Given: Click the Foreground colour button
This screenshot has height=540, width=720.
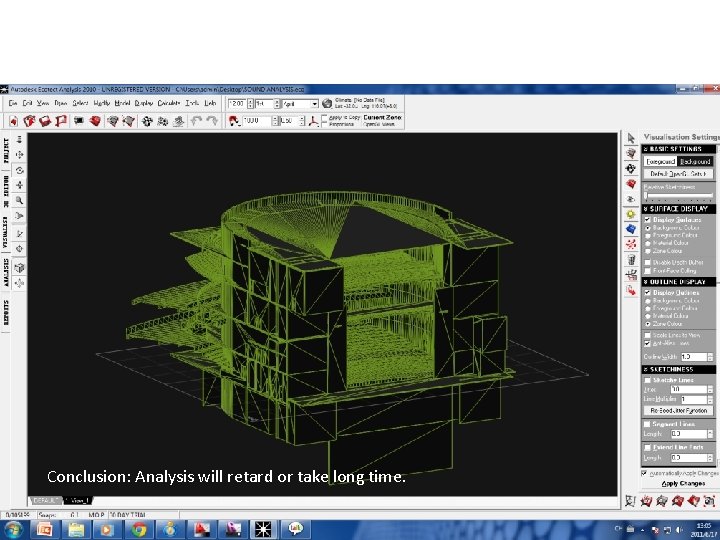Looking at the screenshot, I should click(660, 162).
